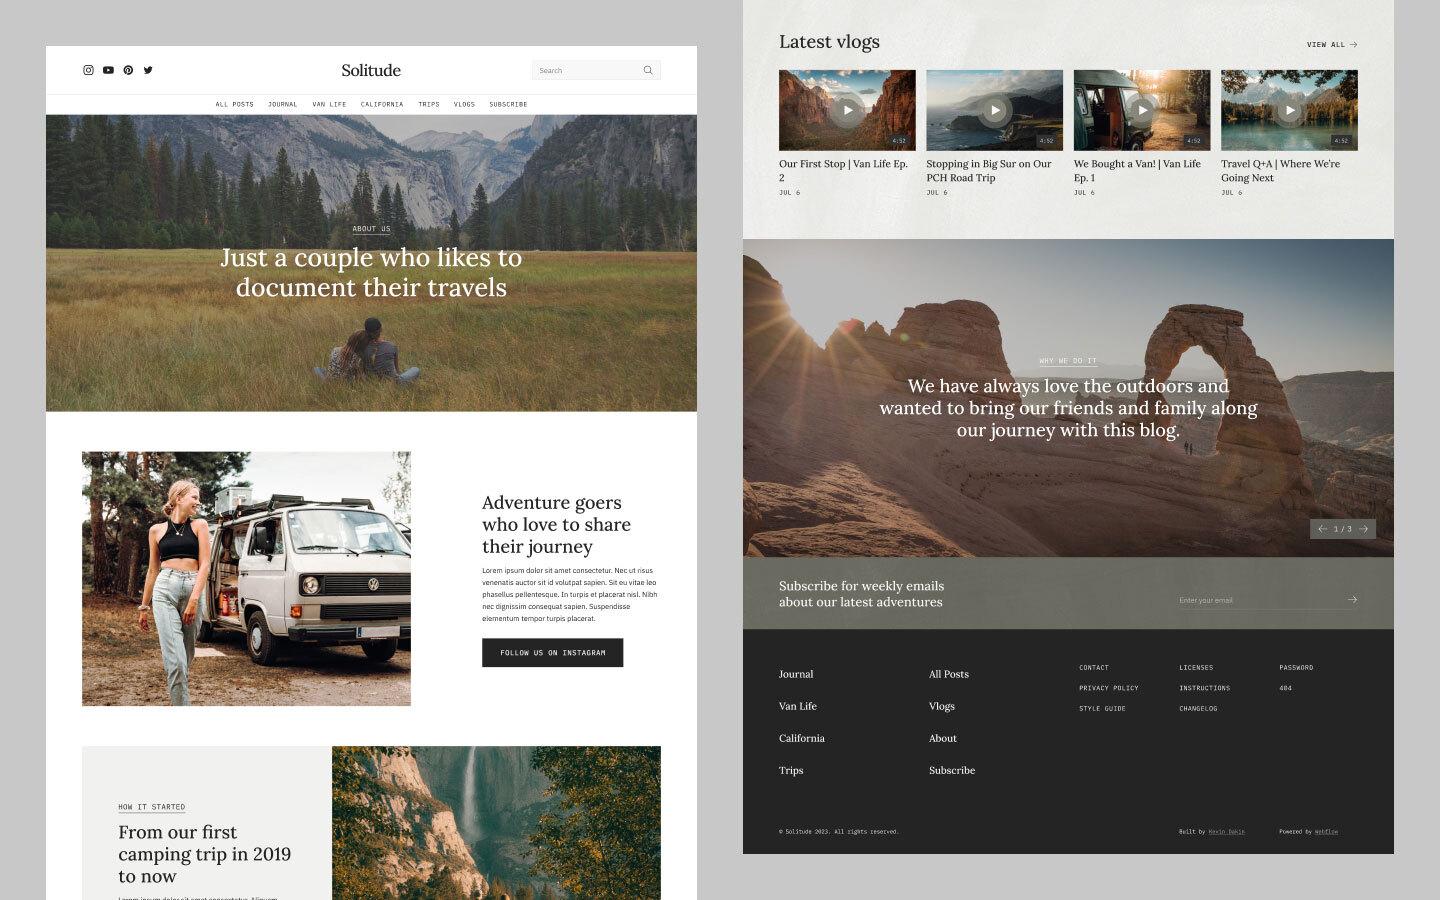Image resolution: width=1440 pixels, height=900 pixels.
Task: Click the FOLLOW US ON INSTAGRAM button
Action: (x=552, y=653)
